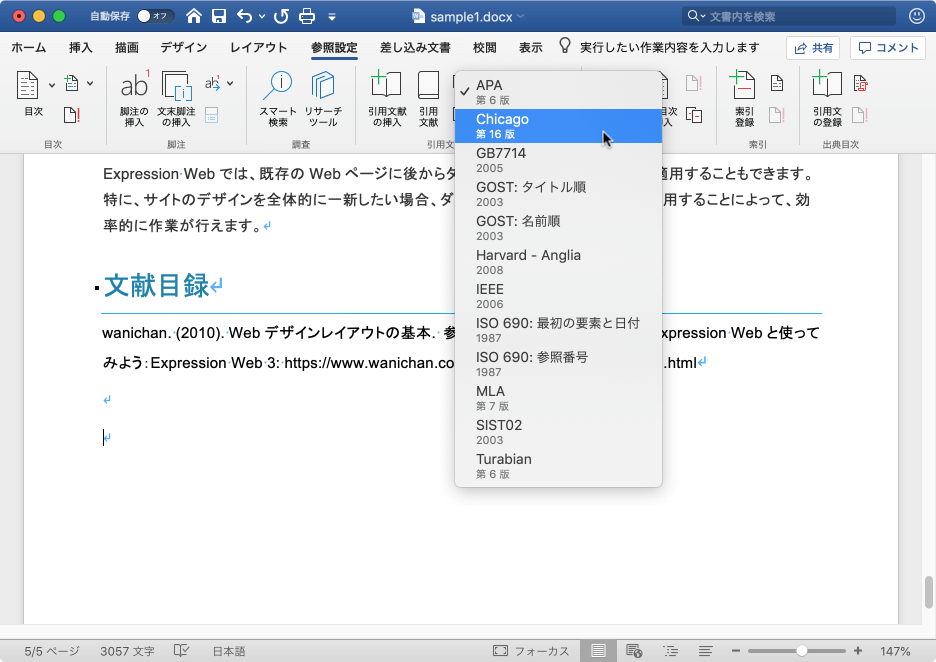Open the Comments (コメント) button
The height and width of the screenshot is (662, 936).
pos(888,48)
